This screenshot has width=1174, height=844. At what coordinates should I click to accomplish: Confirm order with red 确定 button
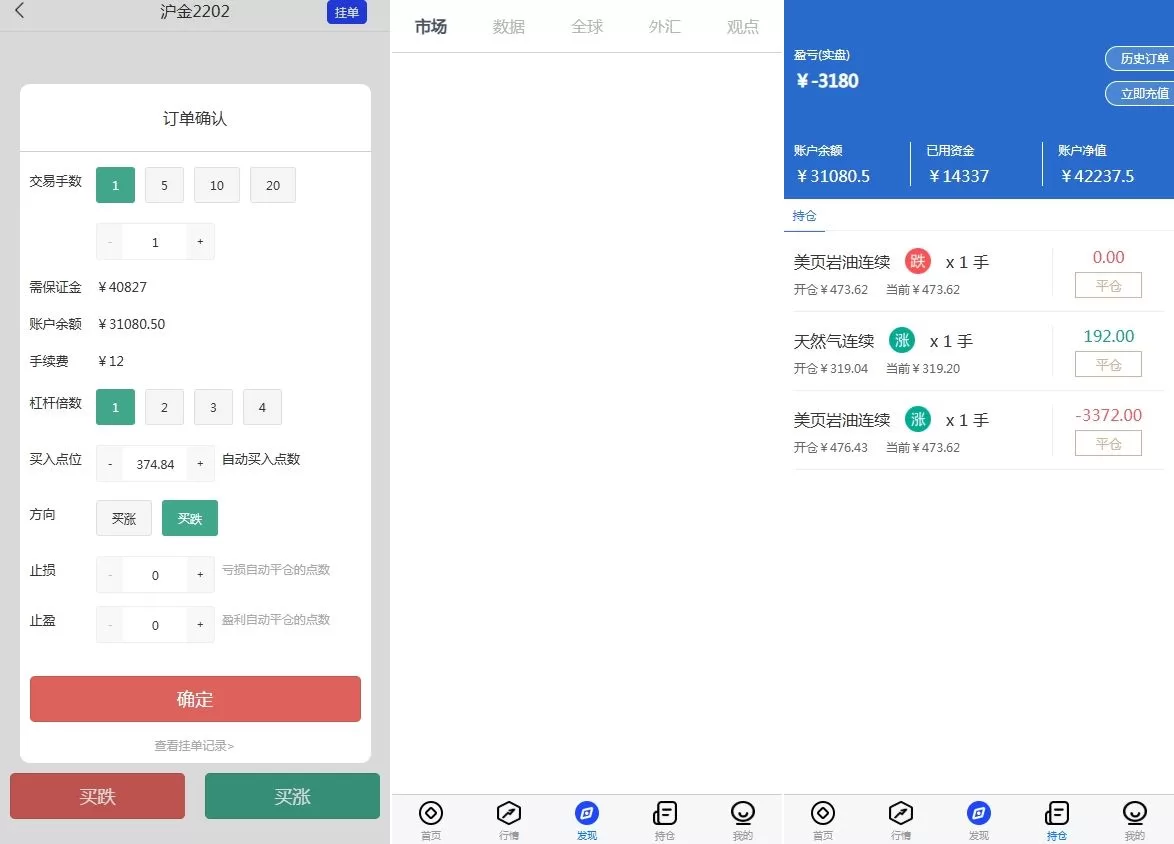coord(195,699)
